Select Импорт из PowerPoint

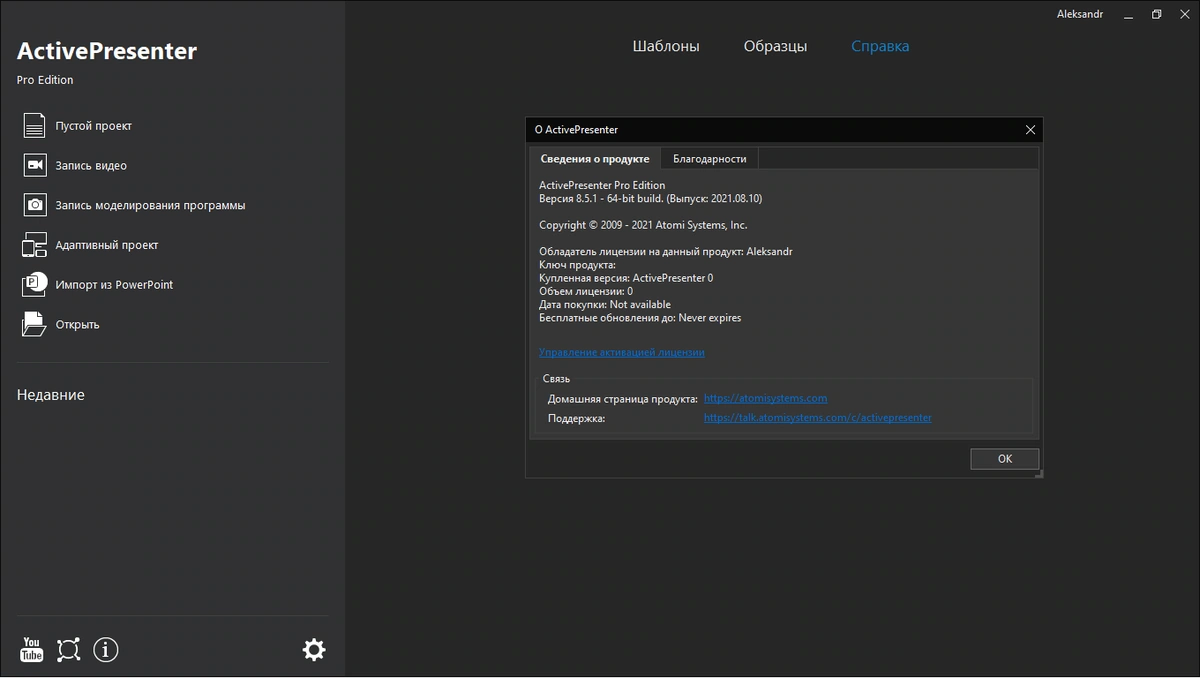tap(114, 284)
